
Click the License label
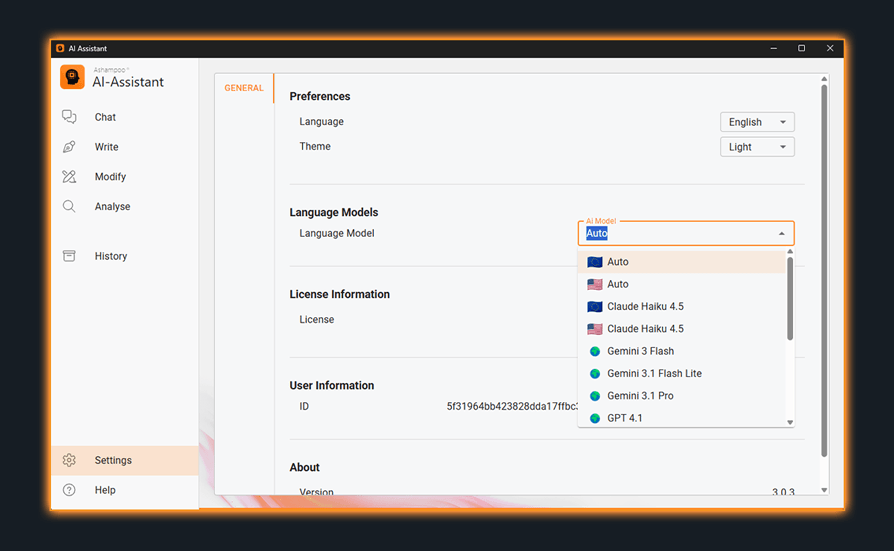pos(316,319)
